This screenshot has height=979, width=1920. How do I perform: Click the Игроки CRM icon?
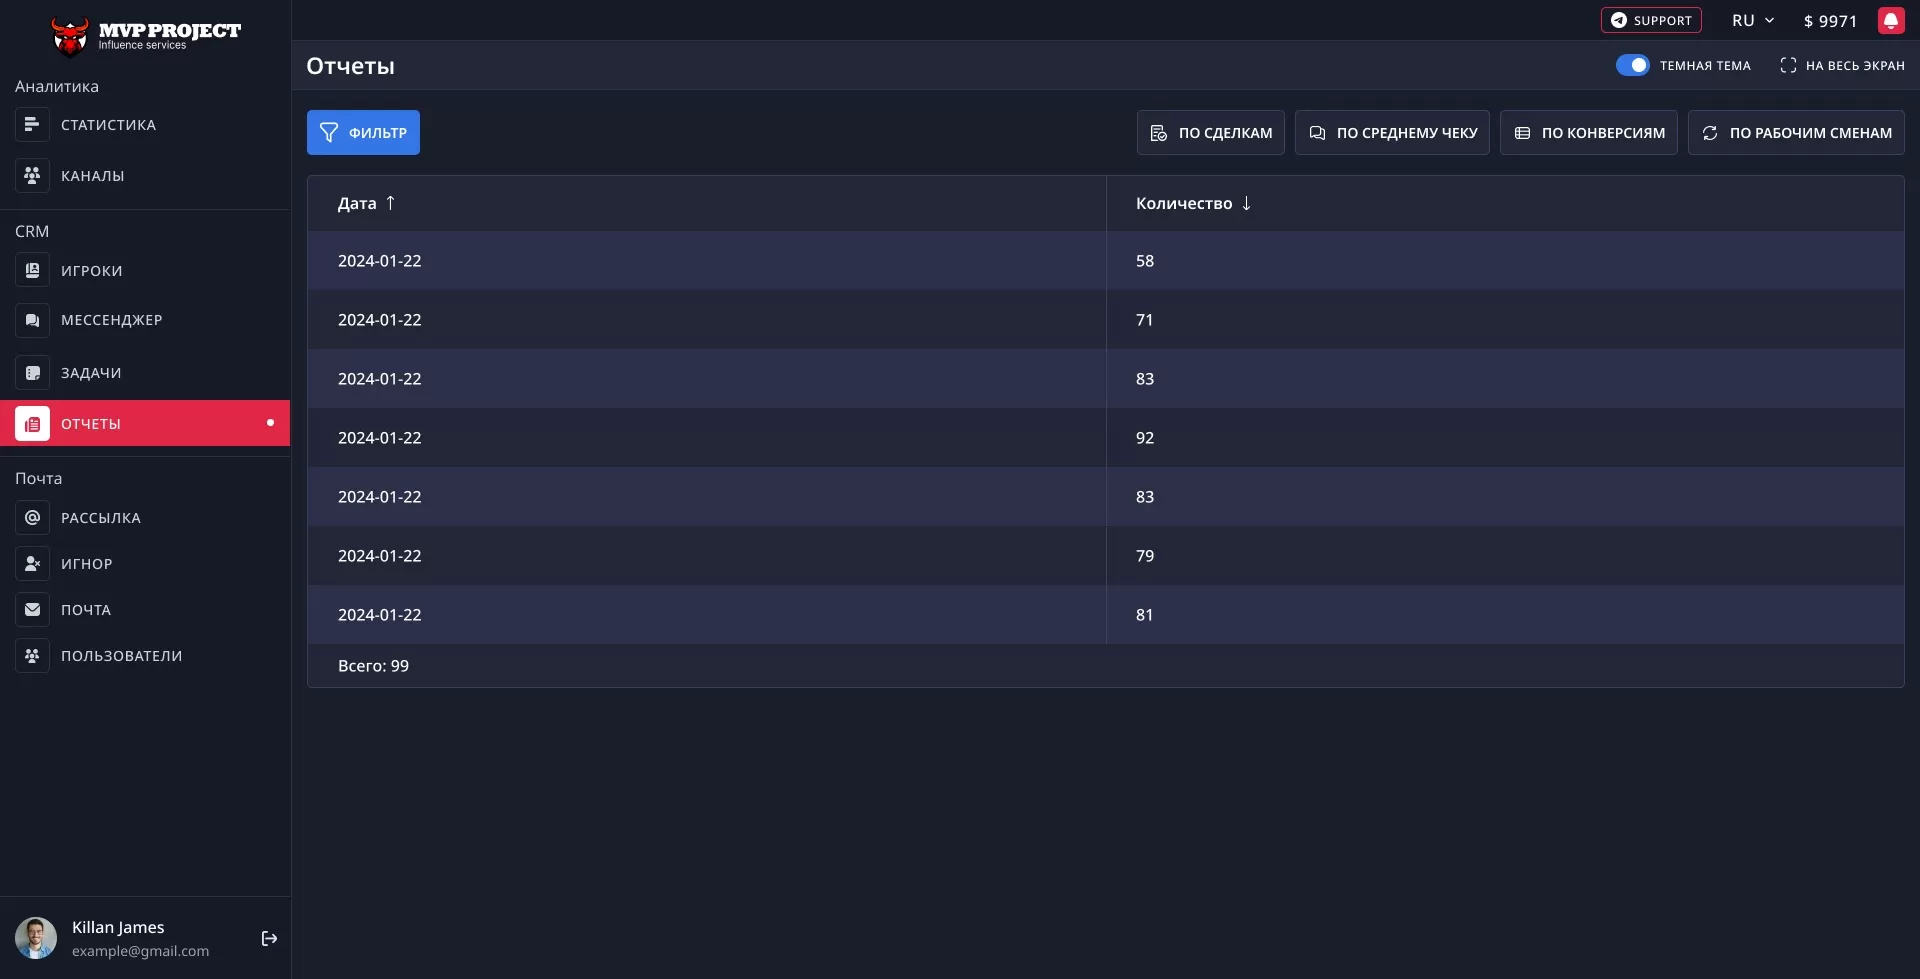click(x=32, y=270)
